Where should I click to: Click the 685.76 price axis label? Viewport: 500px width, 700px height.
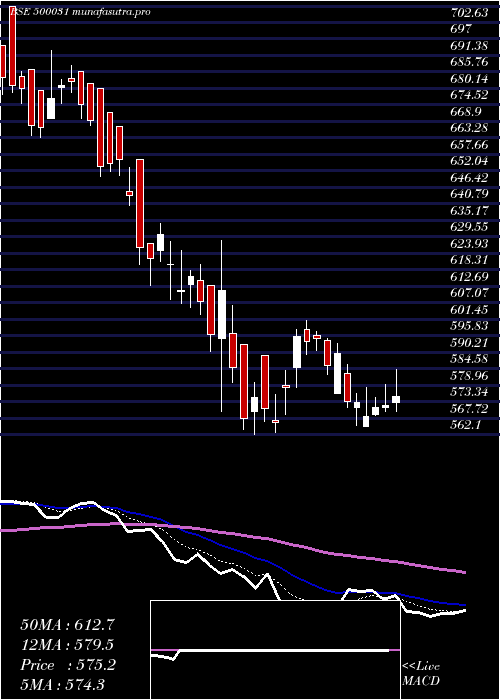point(469,62)
